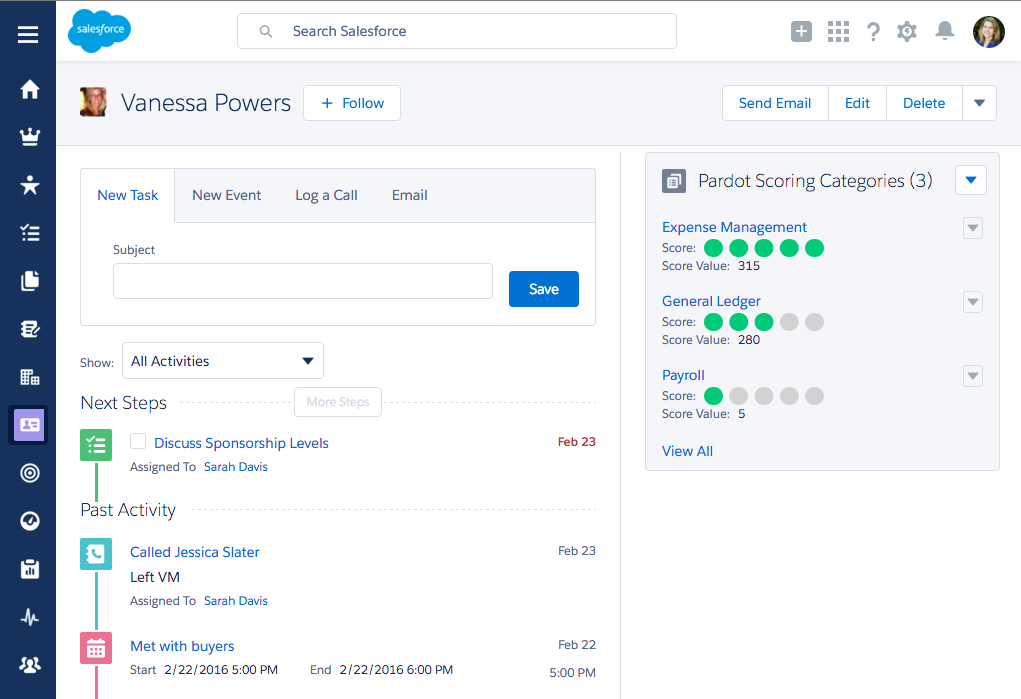Open Payroll row dropdown
Screen dimensions: 1021x699
click(973, 376)
